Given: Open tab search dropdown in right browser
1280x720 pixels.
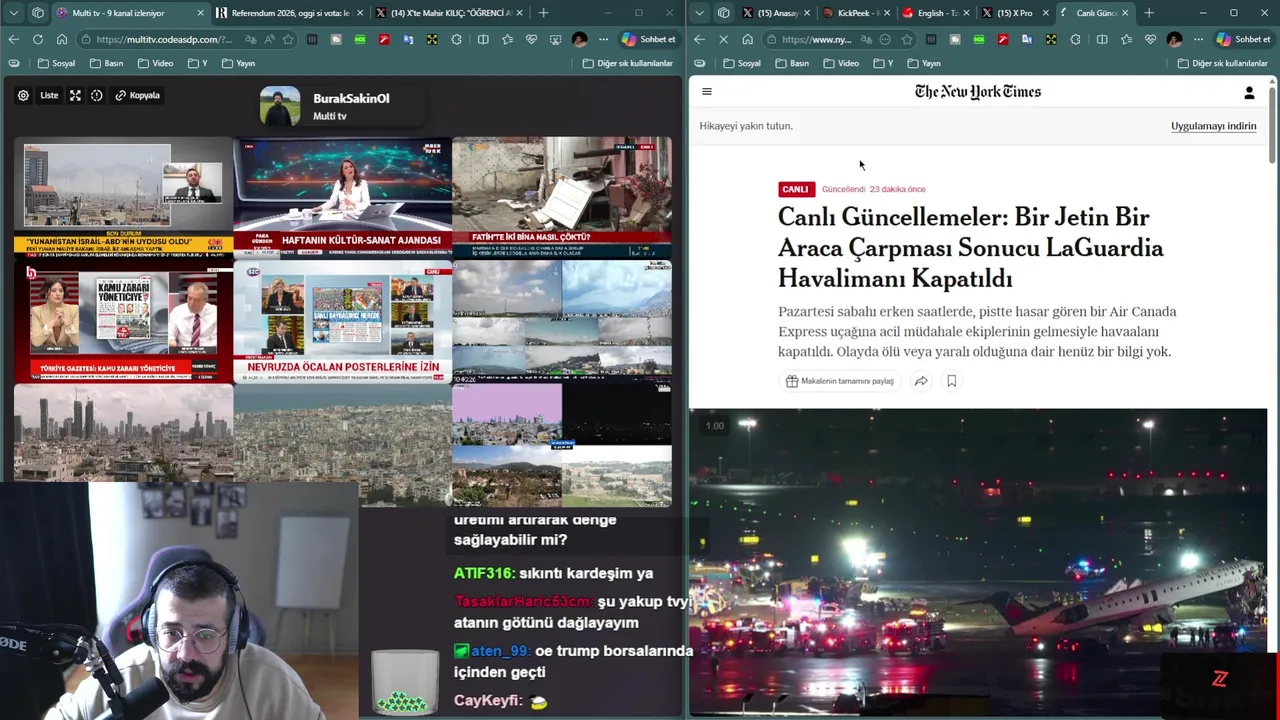Looking at the screenshot, I should tap(699, 13).
